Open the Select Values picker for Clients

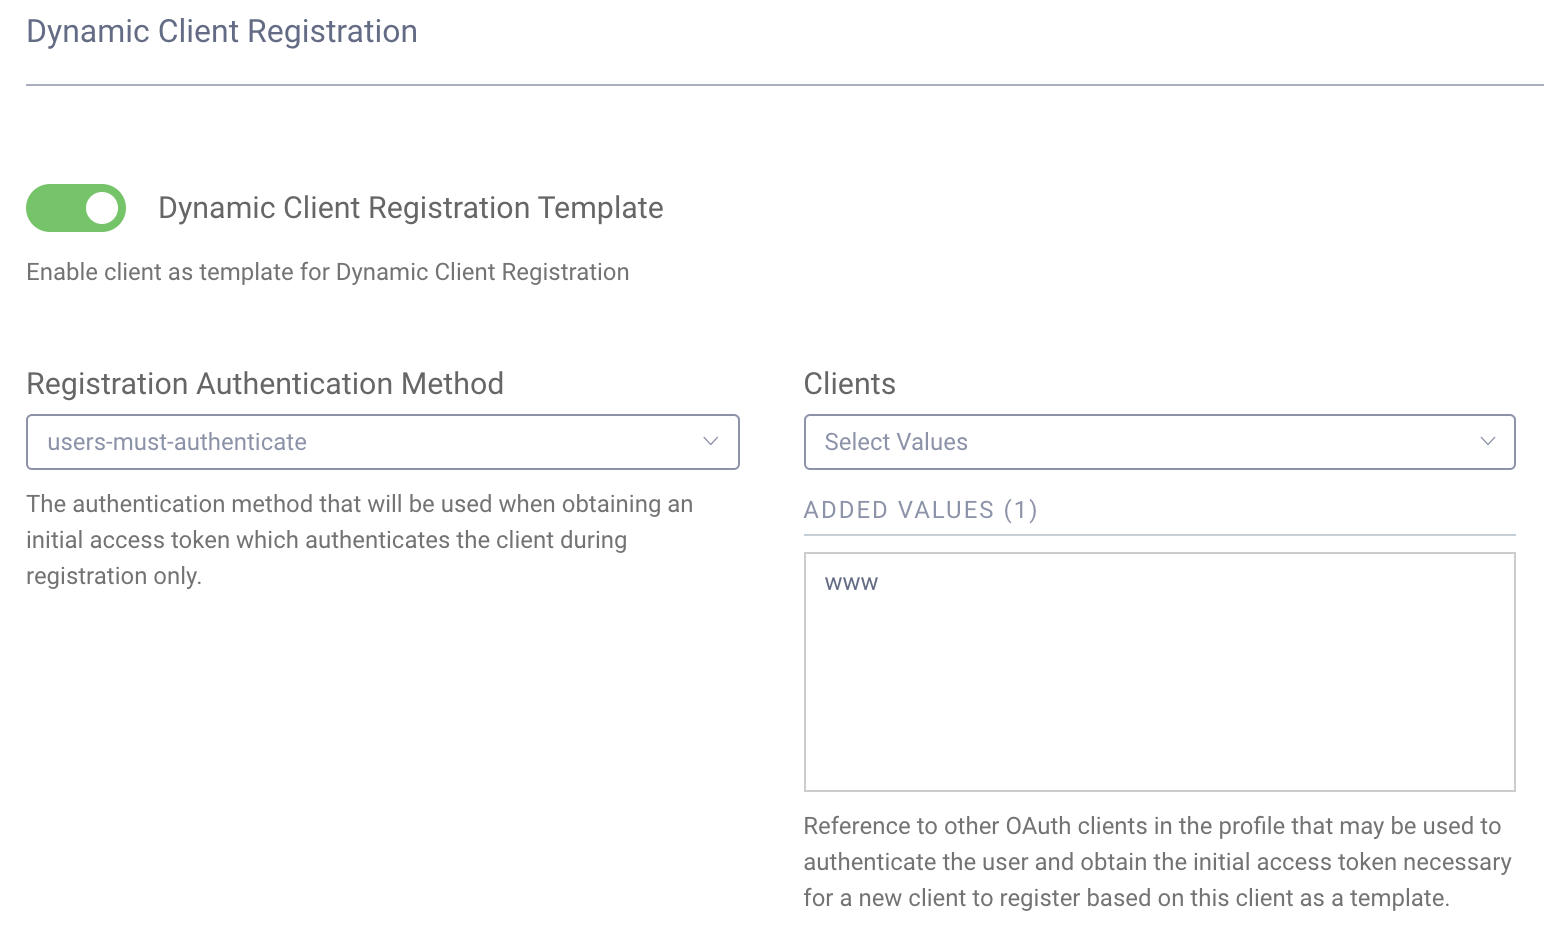(x=1159, y=441)
